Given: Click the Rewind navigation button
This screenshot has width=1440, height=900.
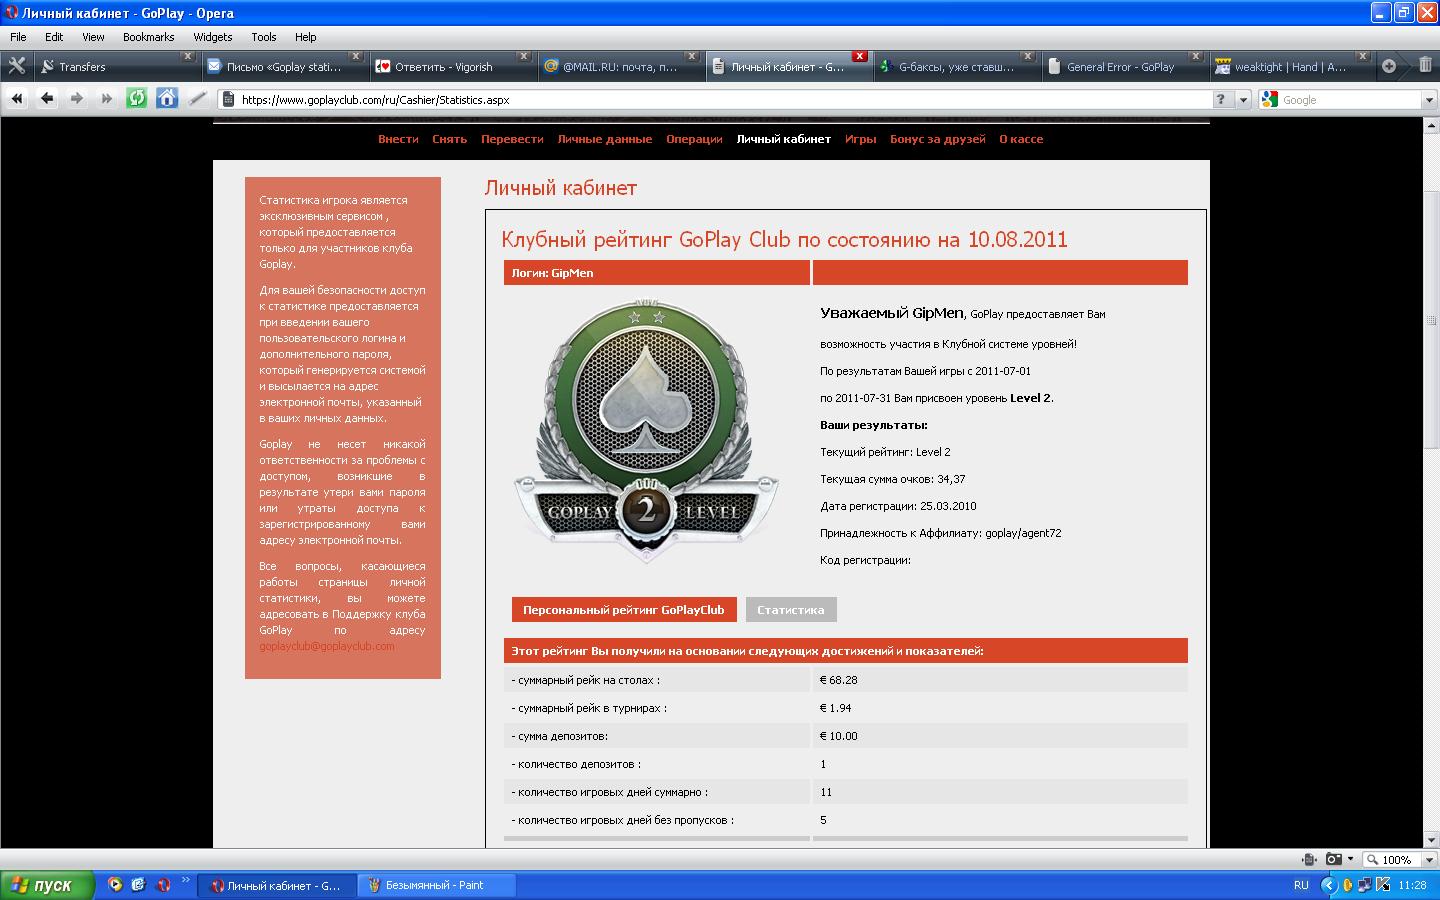Looking at the screenshot, I should pyautogui.click(x=17, y=98).
